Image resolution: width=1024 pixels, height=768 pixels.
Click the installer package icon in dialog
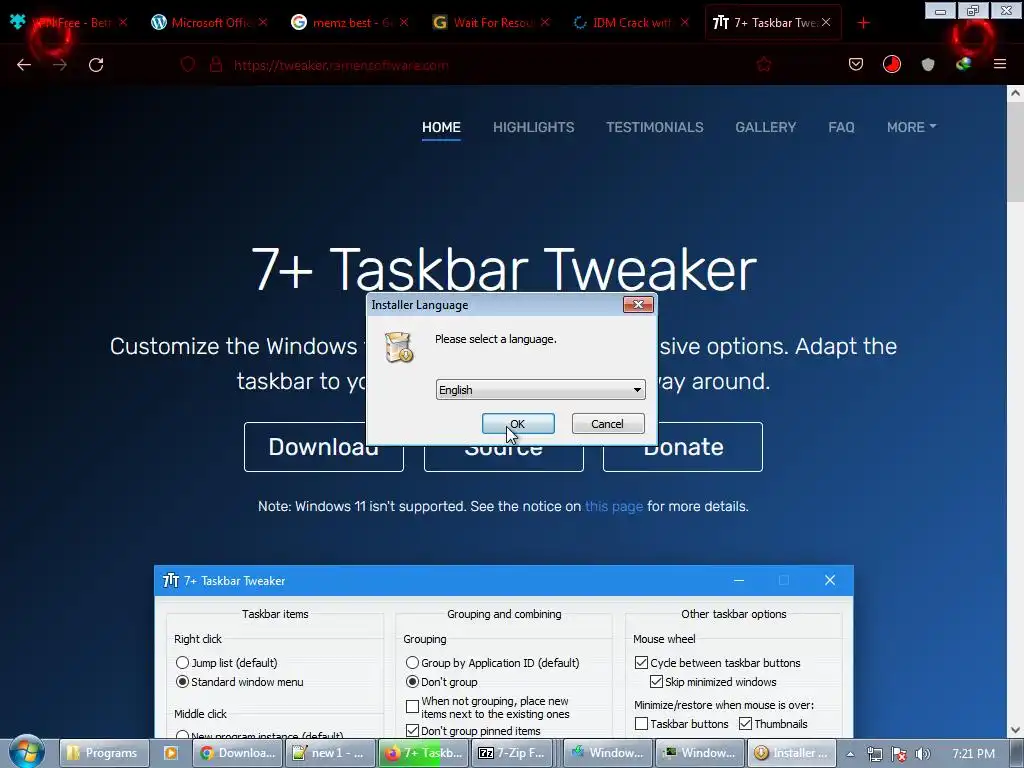point(398,347)
